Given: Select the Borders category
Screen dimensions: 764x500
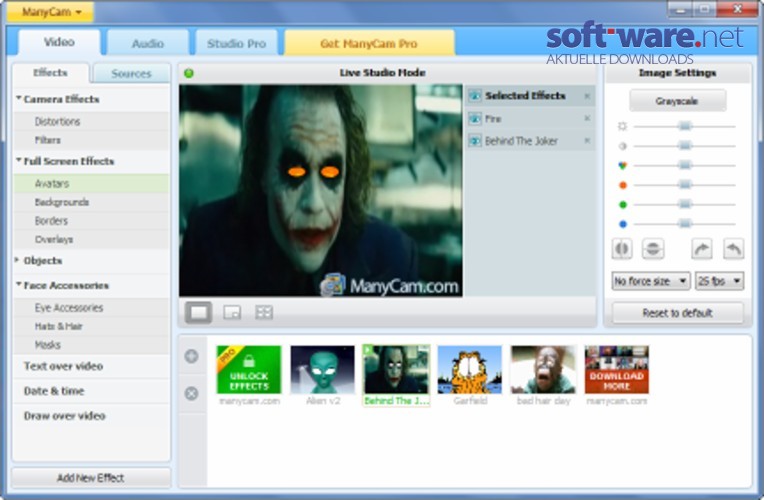Looking at the screenshot, I should coord(91,221).
